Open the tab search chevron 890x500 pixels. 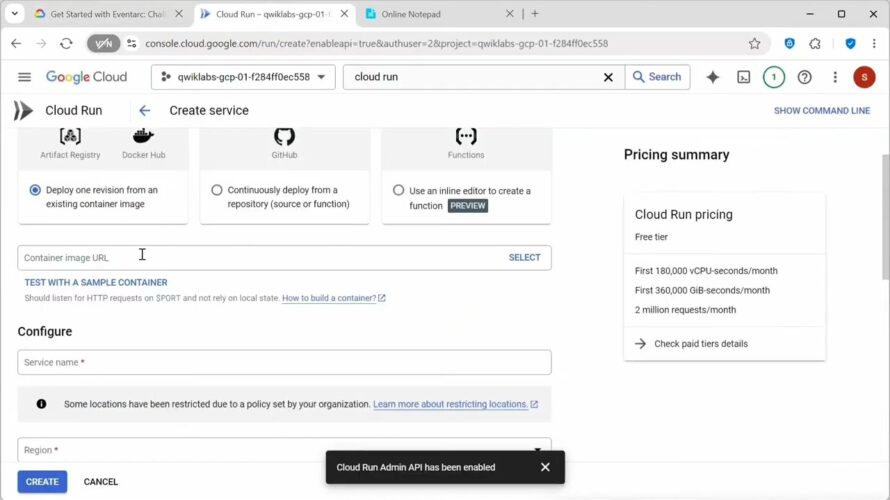tap(14, 13)
